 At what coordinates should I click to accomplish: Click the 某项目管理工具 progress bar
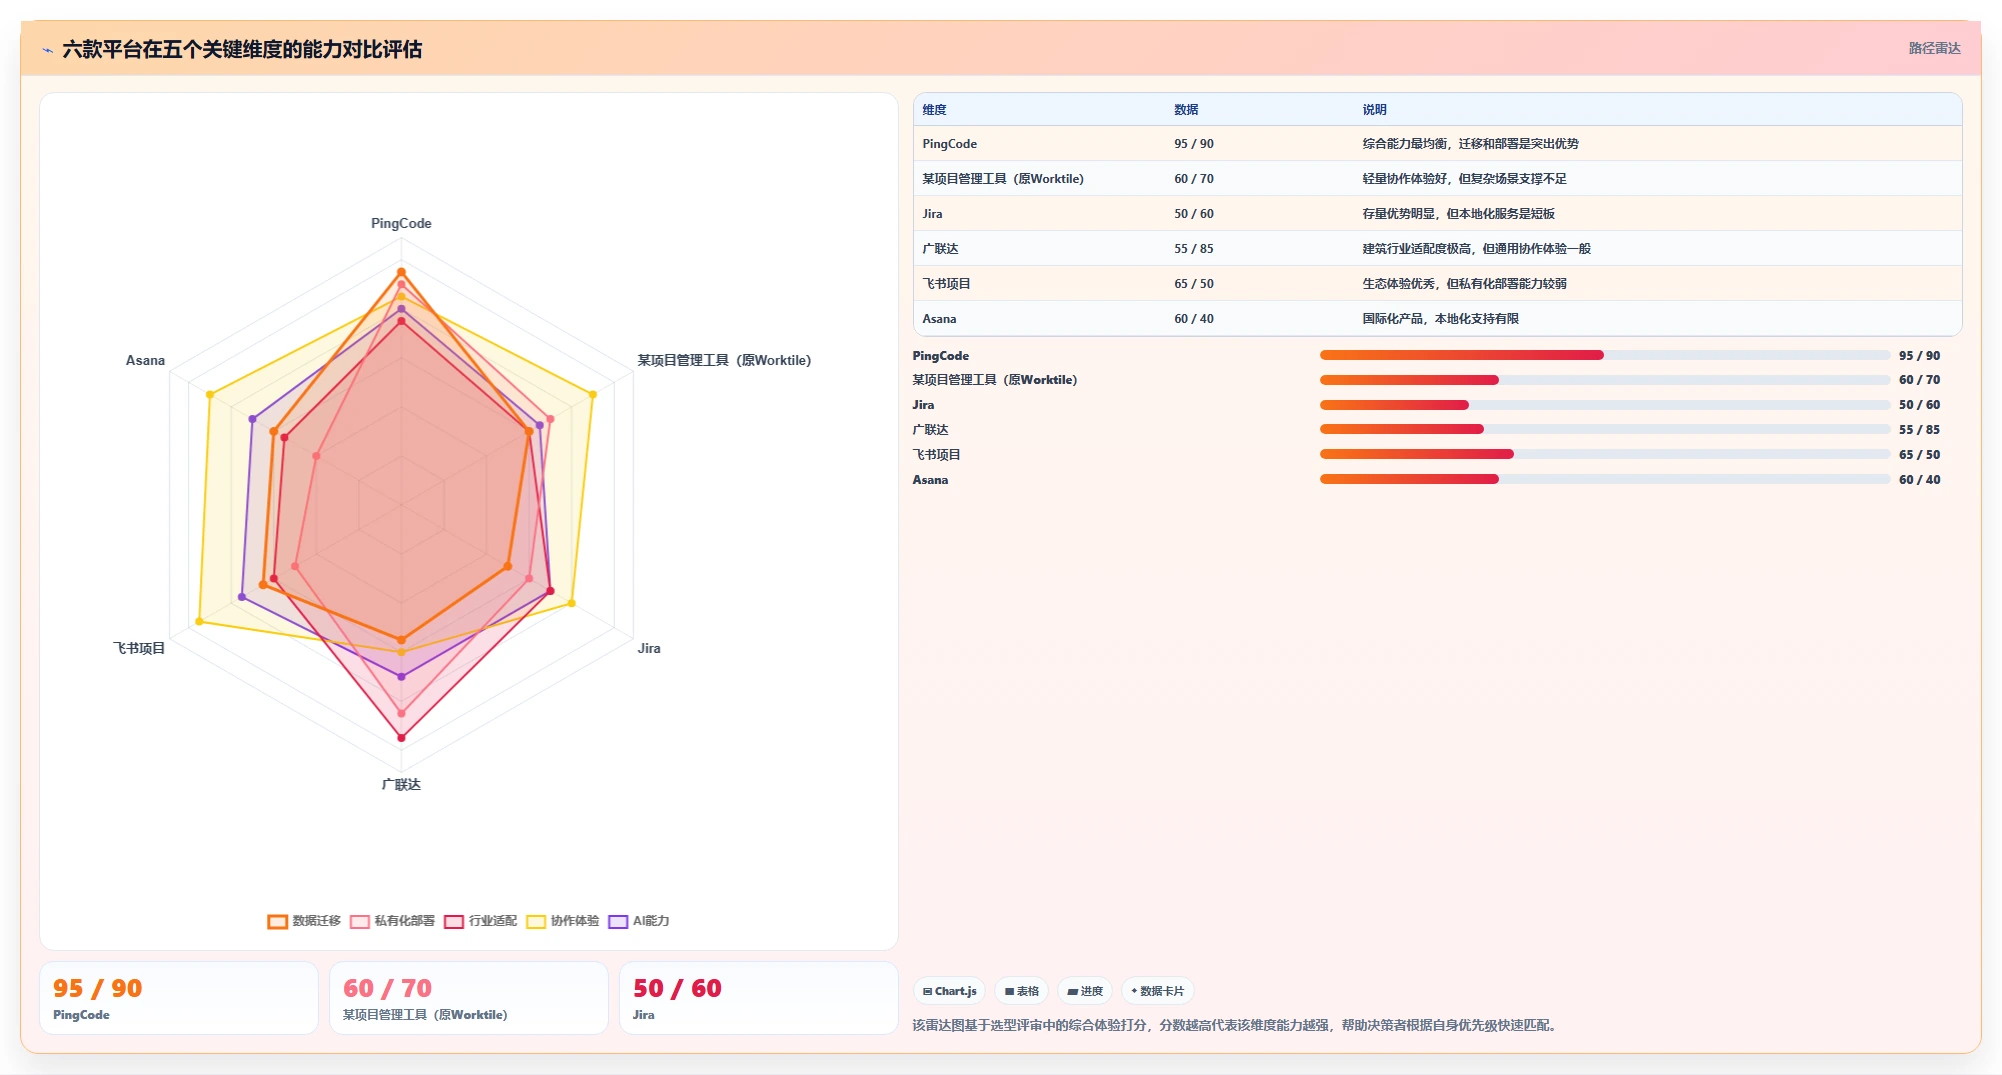[1605, 380]
